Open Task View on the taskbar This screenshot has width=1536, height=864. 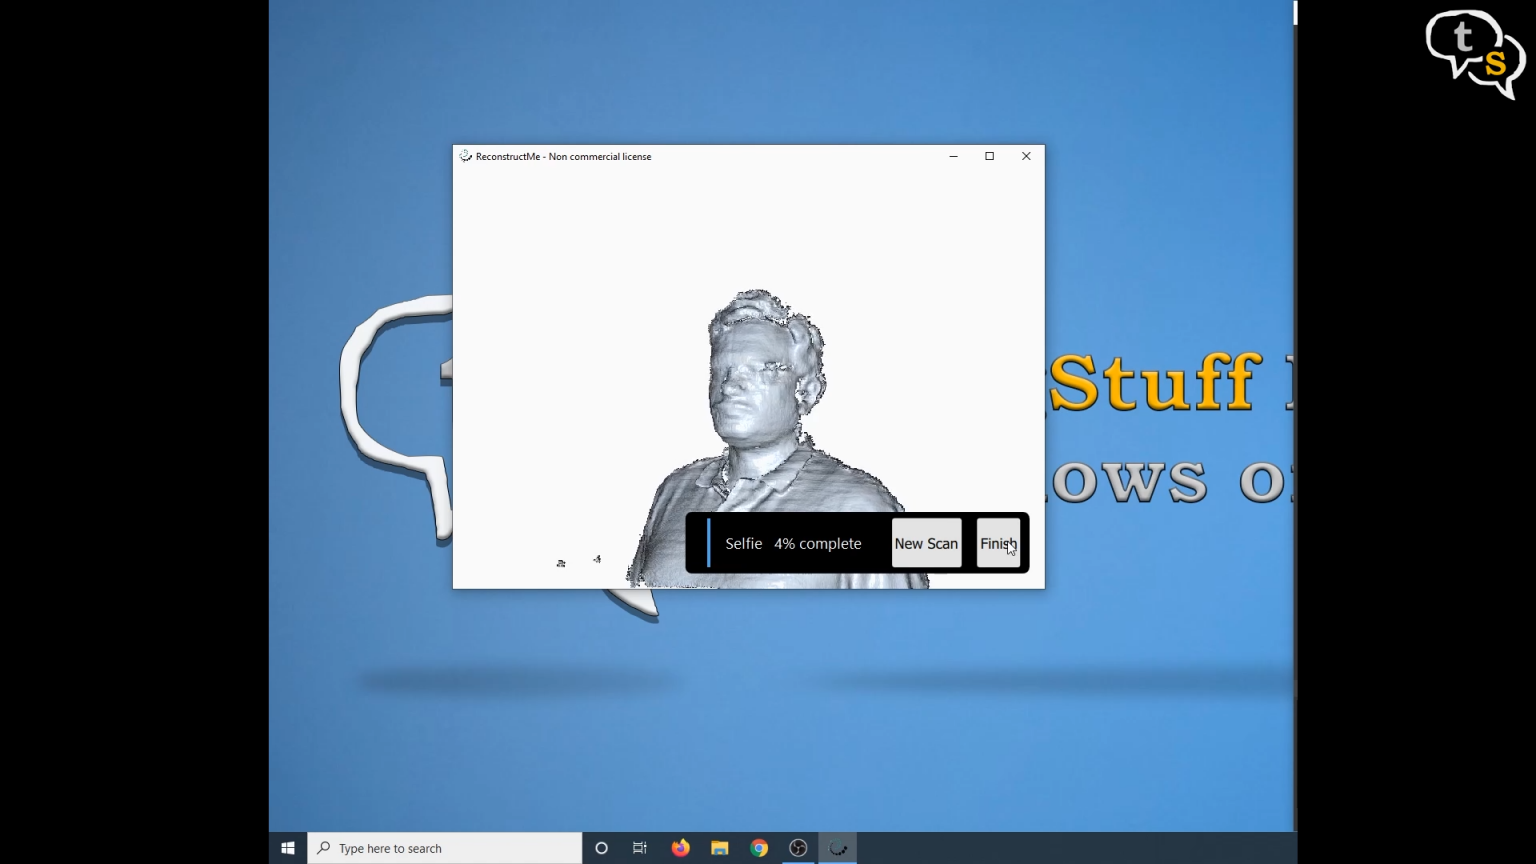640,848
